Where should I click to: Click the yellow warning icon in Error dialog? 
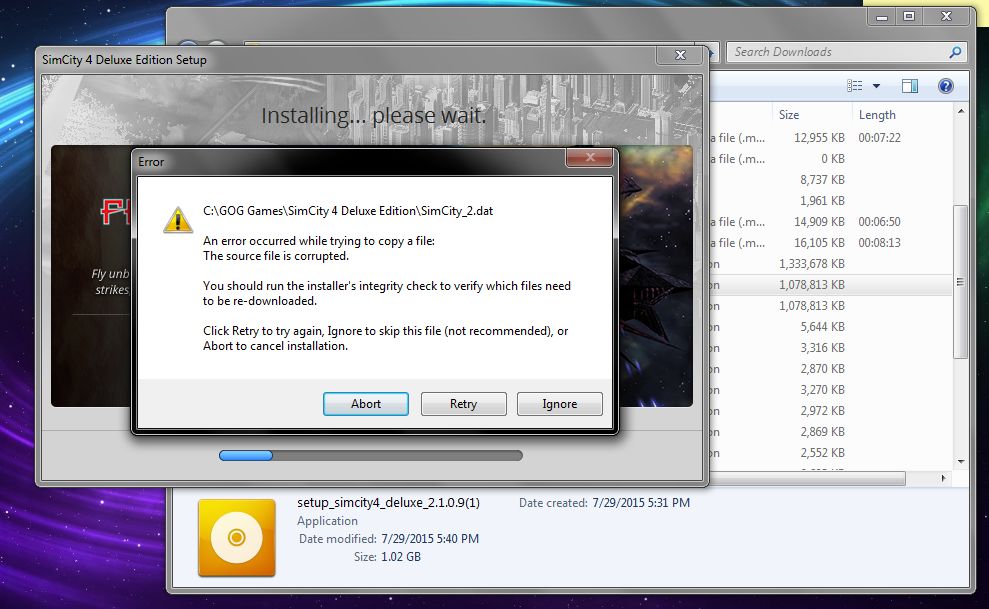coord(178,220)
